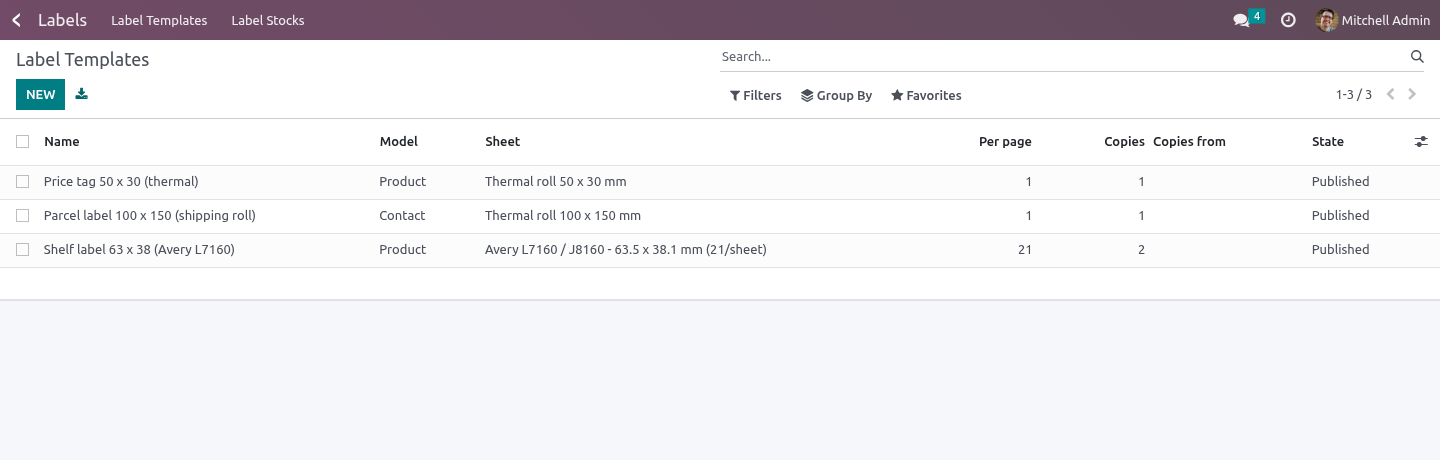
Task: Sort by the Name column header
Action: point(62,142)
